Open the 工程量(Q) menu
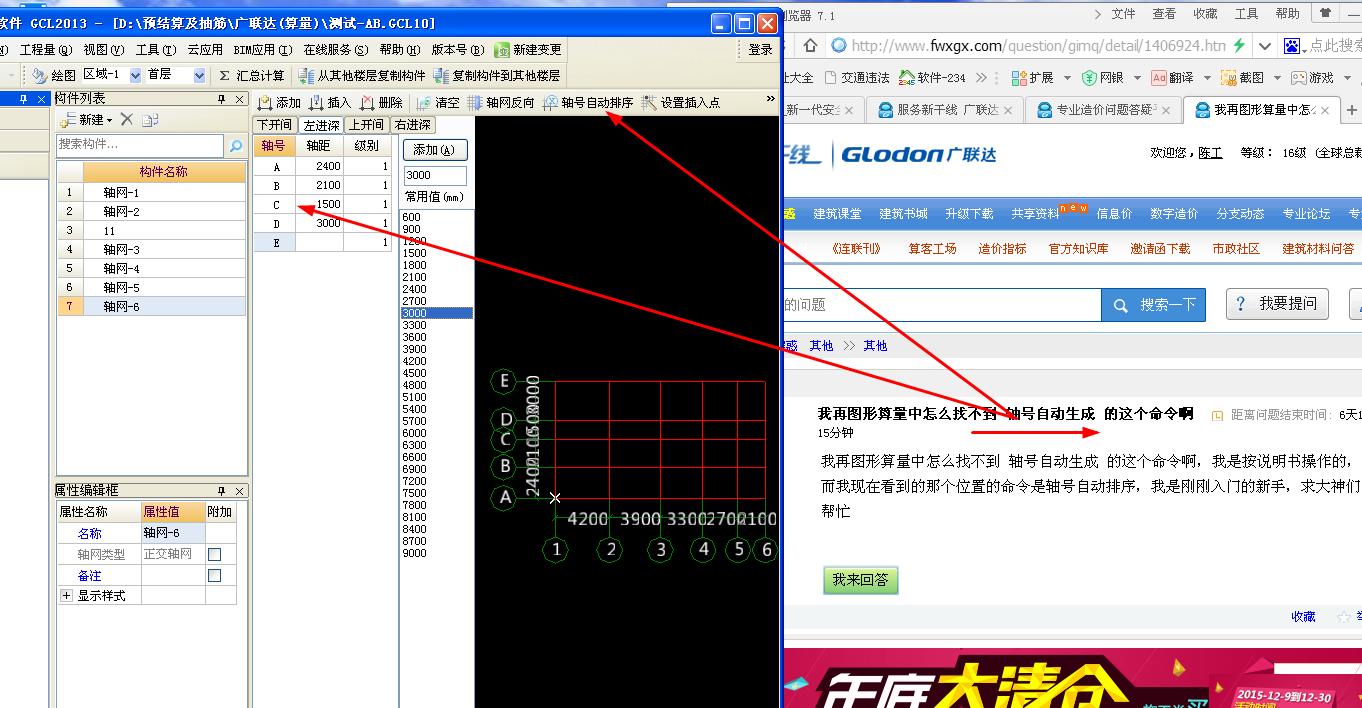 tap(46, 49)
